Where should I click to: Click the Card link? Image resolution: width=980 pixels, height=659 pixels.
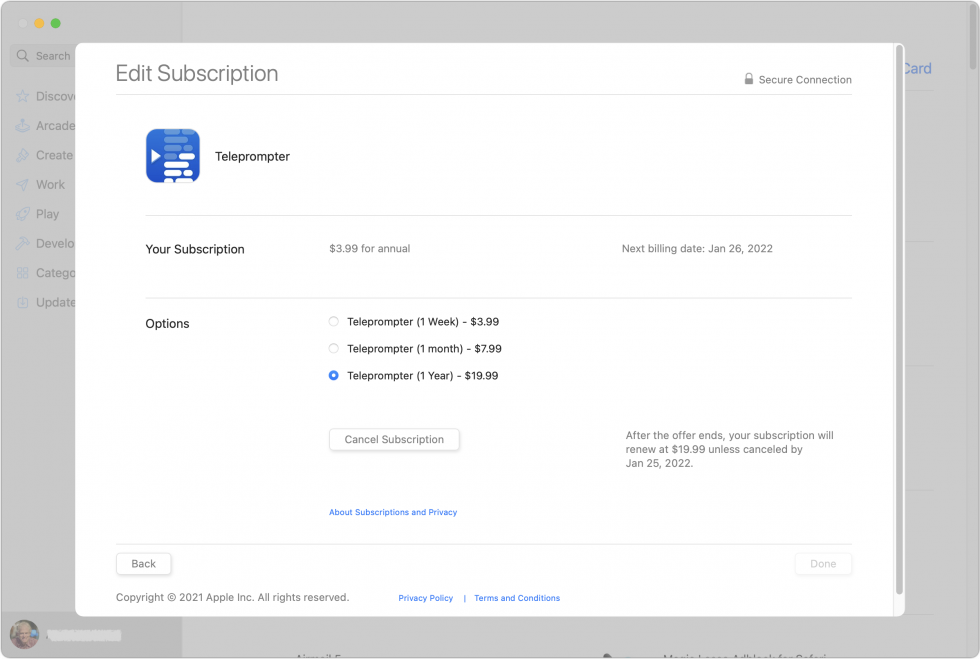(917, 68)
